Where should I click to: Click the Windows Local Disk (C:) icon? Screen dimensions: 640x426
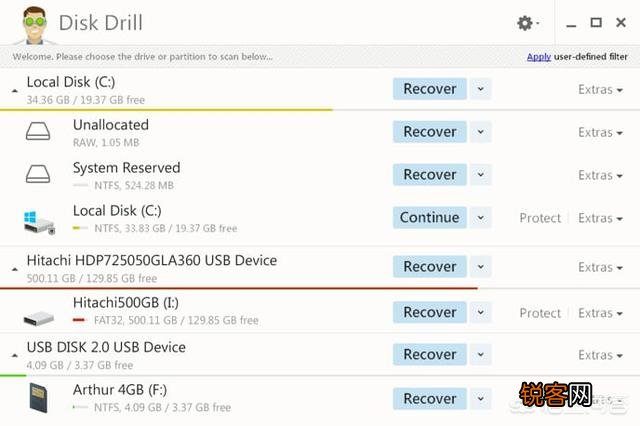[39, 222]
